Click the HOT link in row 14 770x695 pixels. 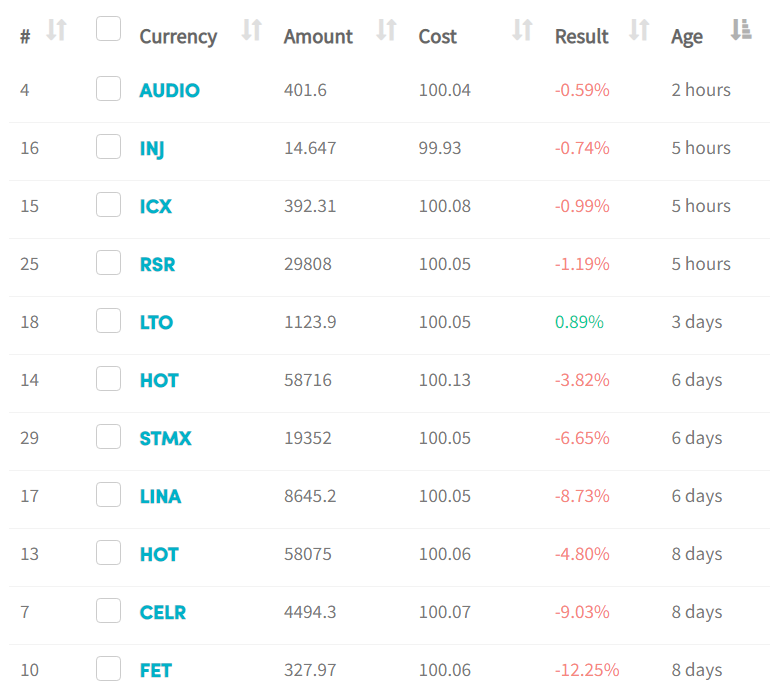click(x=159, y=380)
